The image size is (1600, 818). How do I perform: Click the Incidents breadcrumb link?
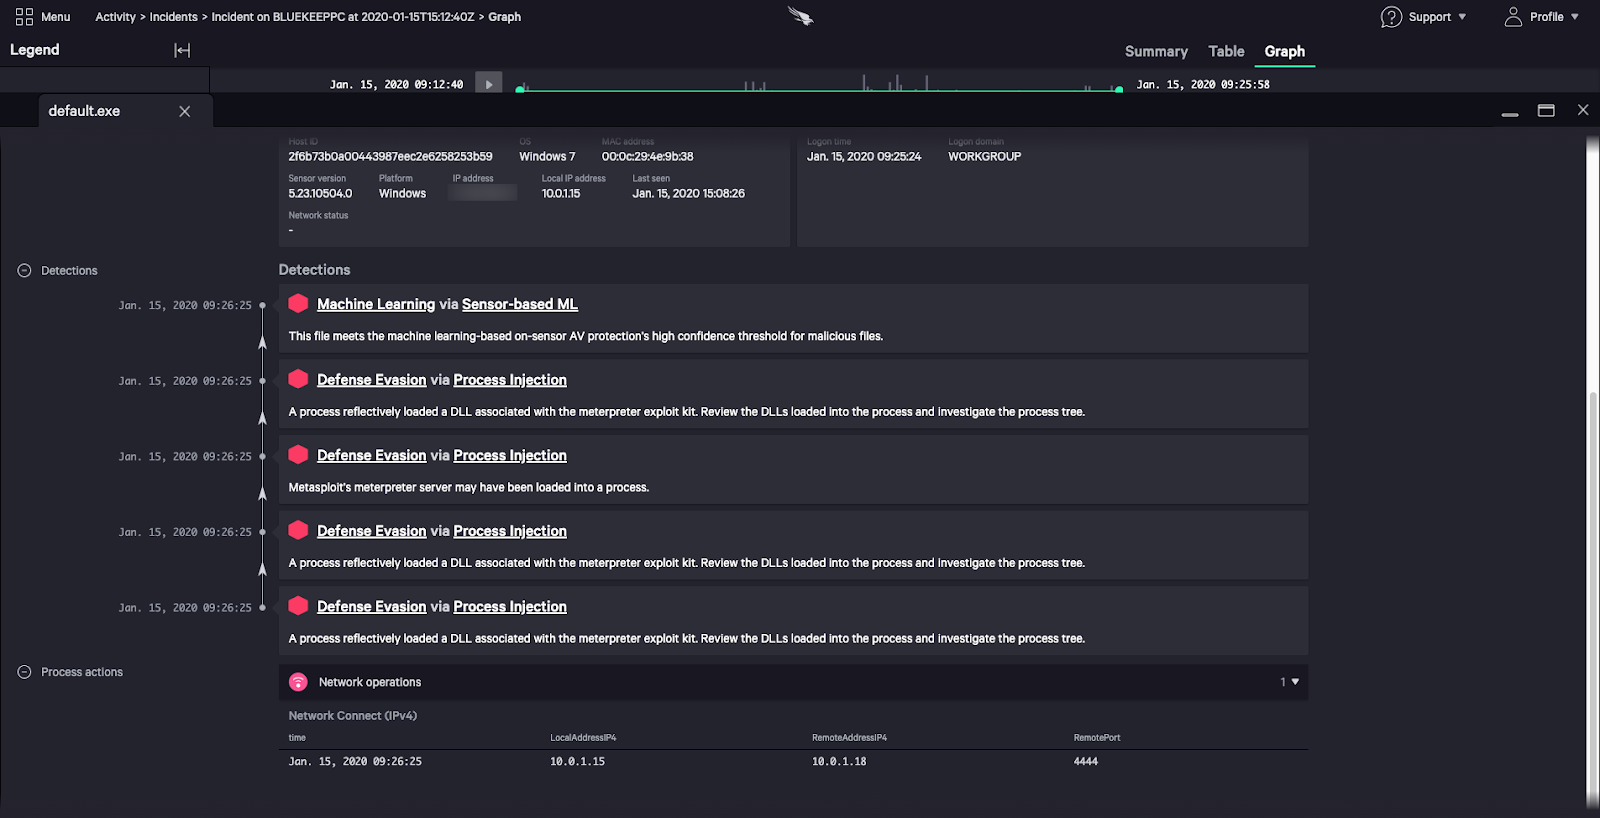click(173, 17)
